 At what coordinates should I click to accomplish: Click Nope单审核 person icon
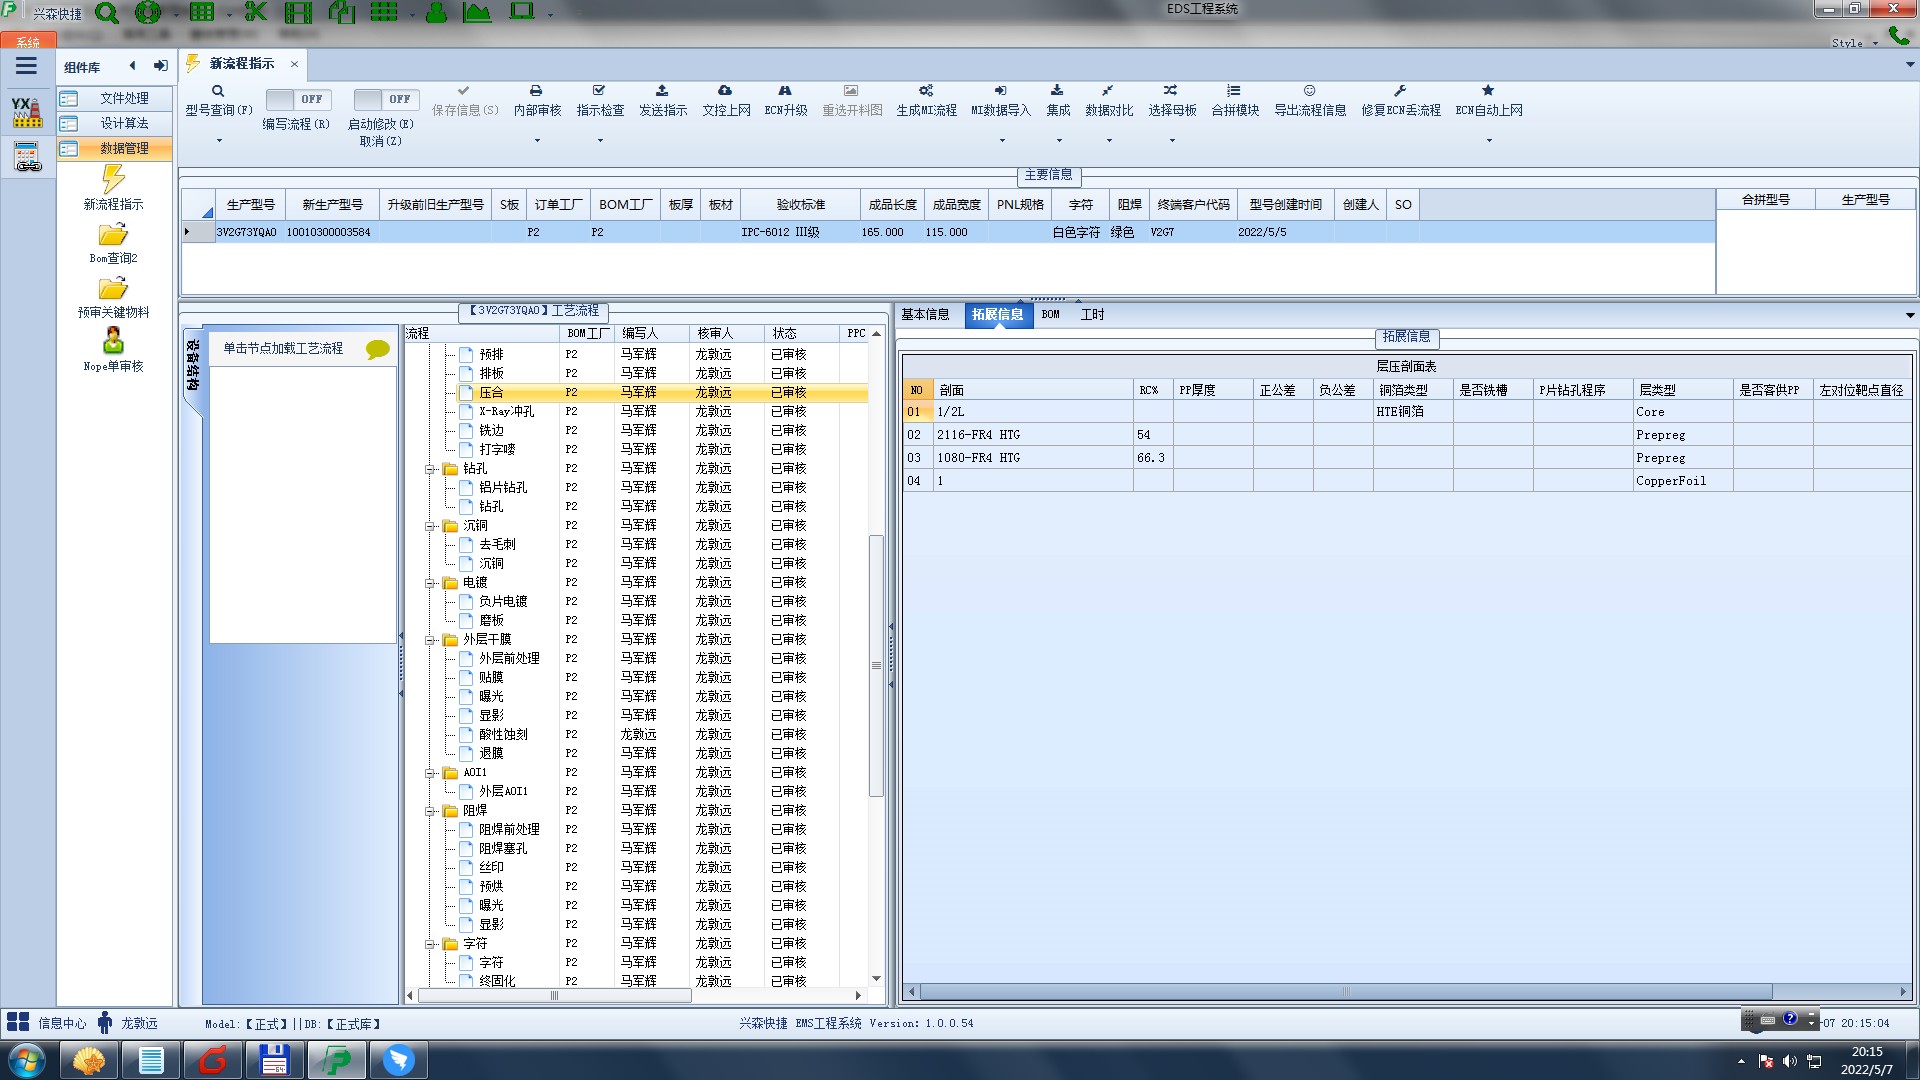(x=113, y=342)
